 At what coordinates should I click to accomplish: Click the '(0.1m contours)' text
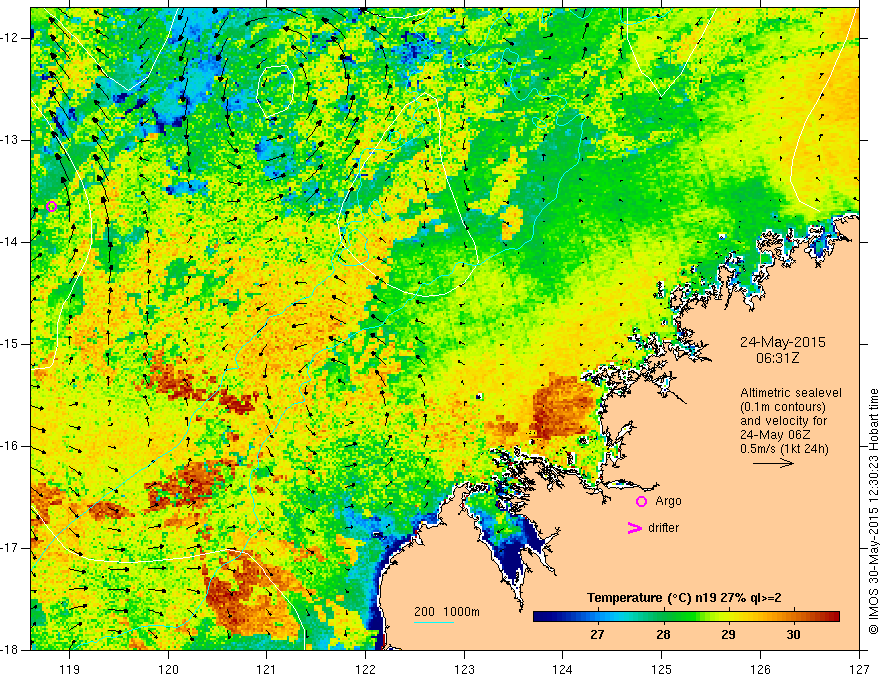pos(782,407)
